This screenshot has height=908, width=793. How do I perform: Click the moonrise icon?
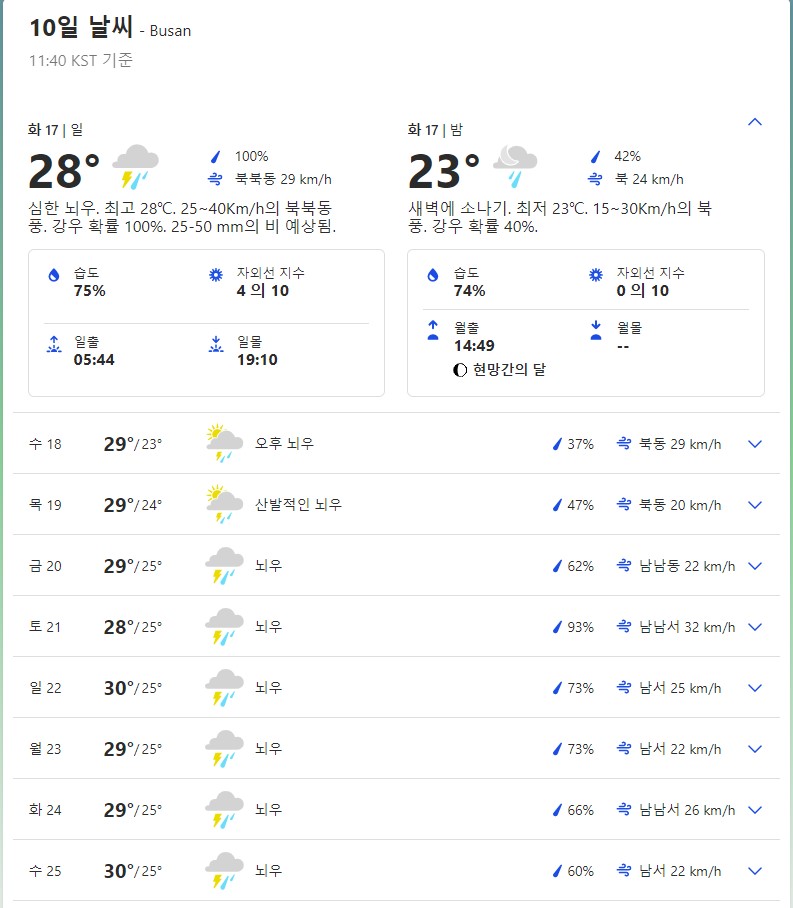click(433, 330)
